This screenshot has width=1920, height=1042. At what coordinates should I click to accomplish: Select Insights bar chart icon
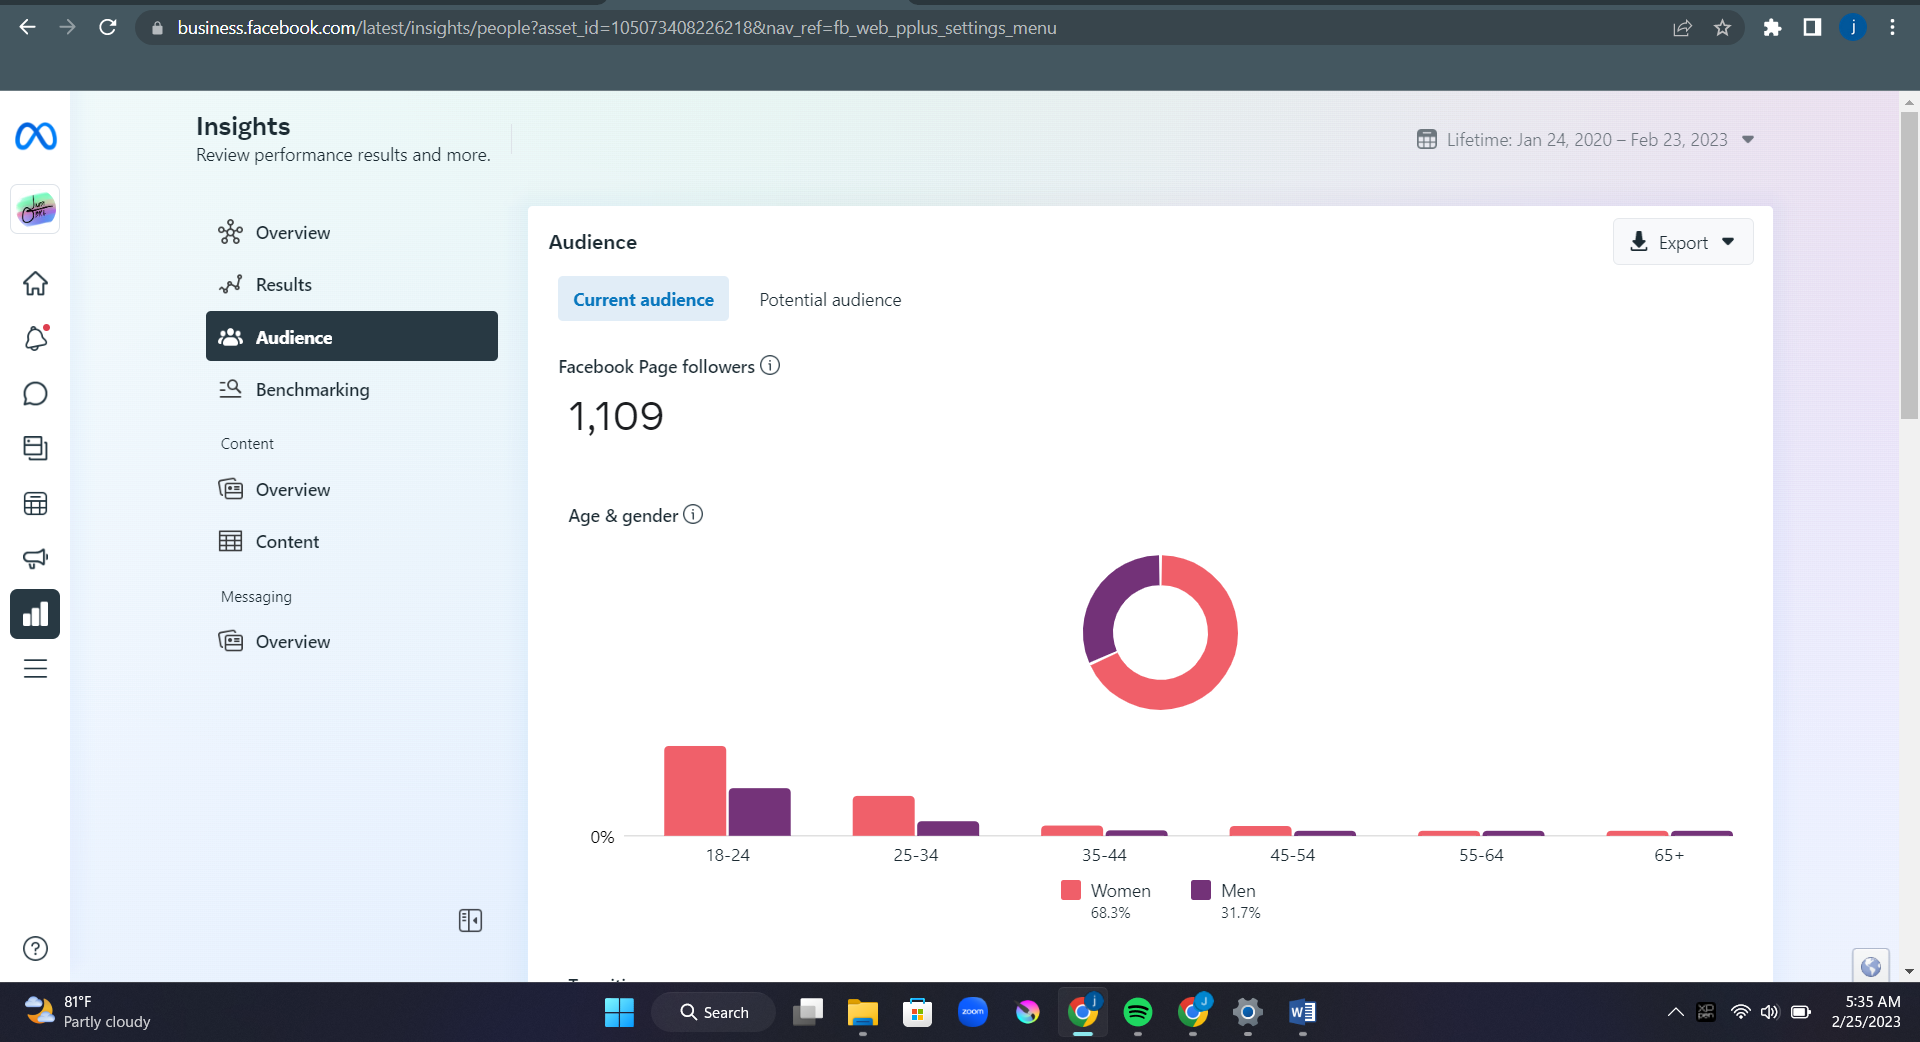[35, 614]
